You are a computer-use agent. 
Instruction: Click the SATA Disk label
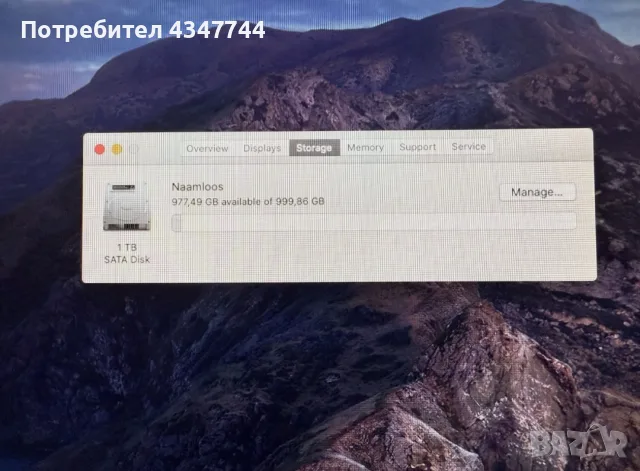pyautogui.click(x=127, y=260)
